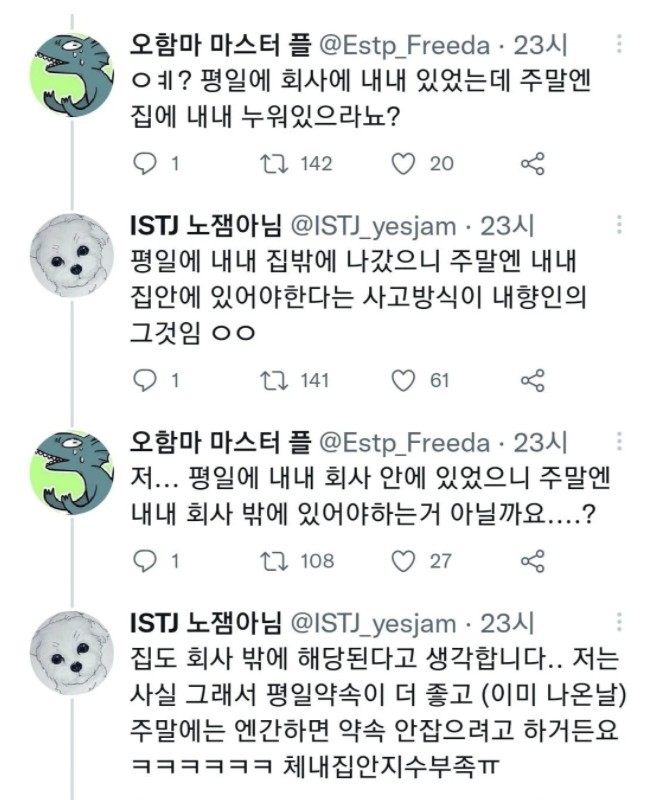The image size is (655, 800).
Task: Share the first tweet in the thread
Action: (533, 164)
